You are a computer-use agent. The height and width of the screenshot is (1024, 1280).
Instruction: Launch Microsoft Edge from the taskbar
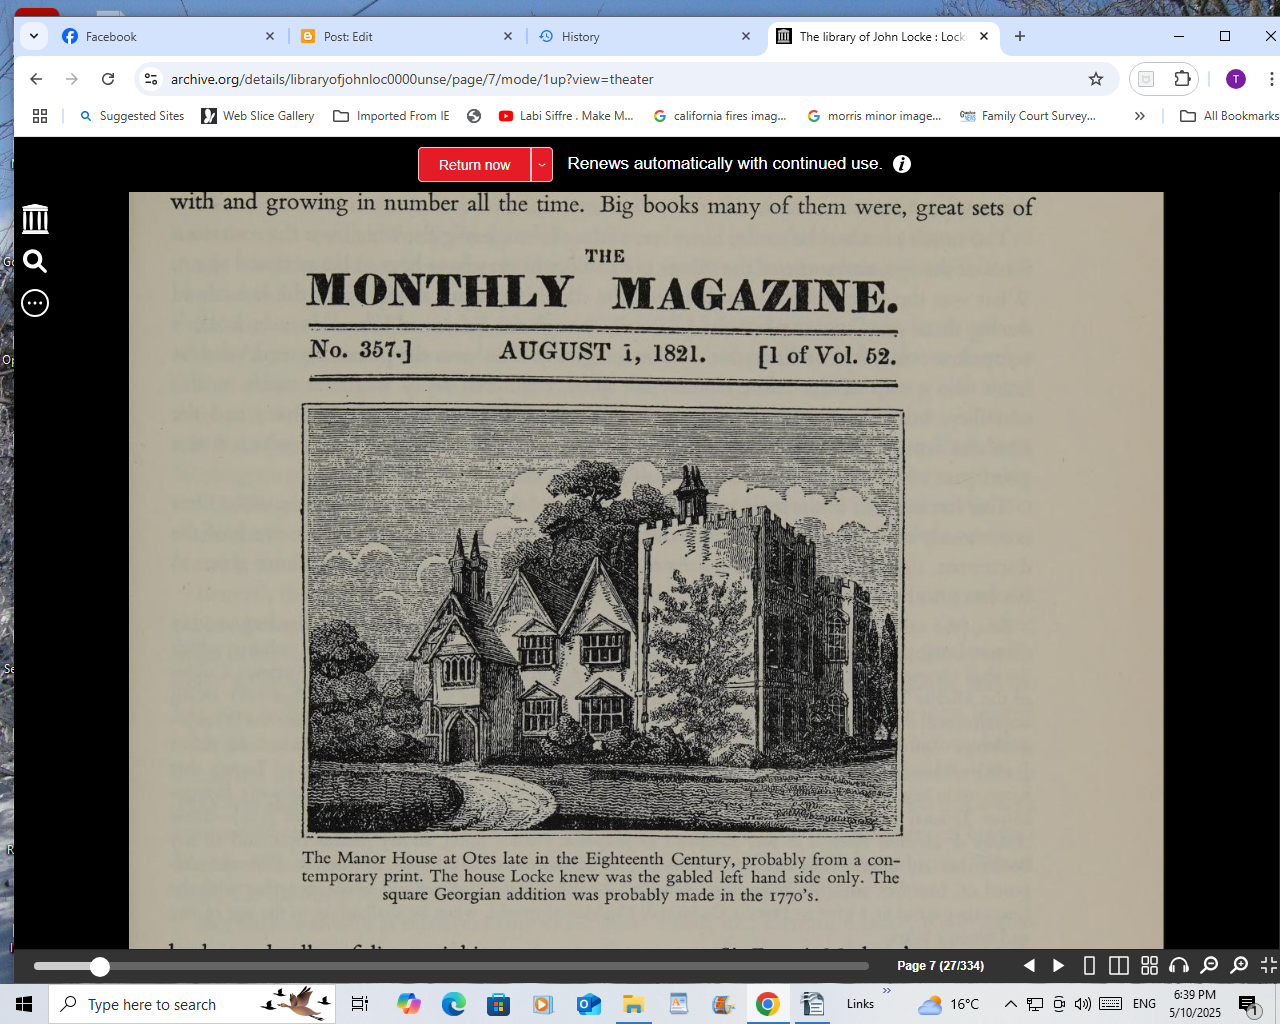click(x=454, y=1004)
